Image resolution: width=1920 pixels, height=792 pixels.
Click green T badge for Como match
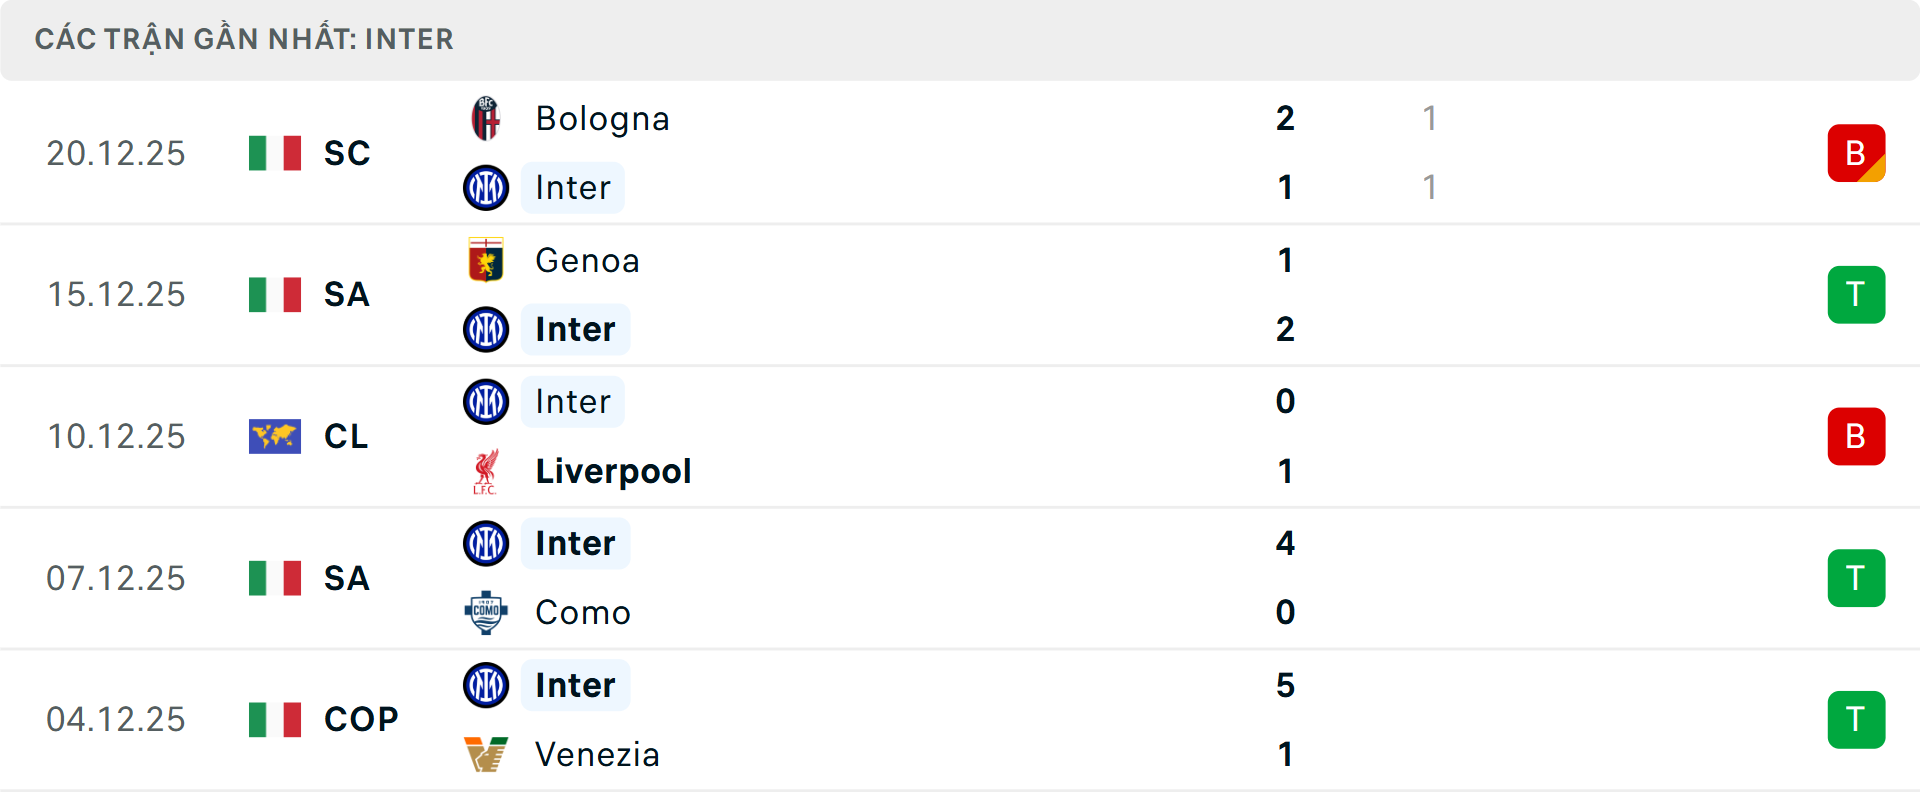tap(1856, 578)
